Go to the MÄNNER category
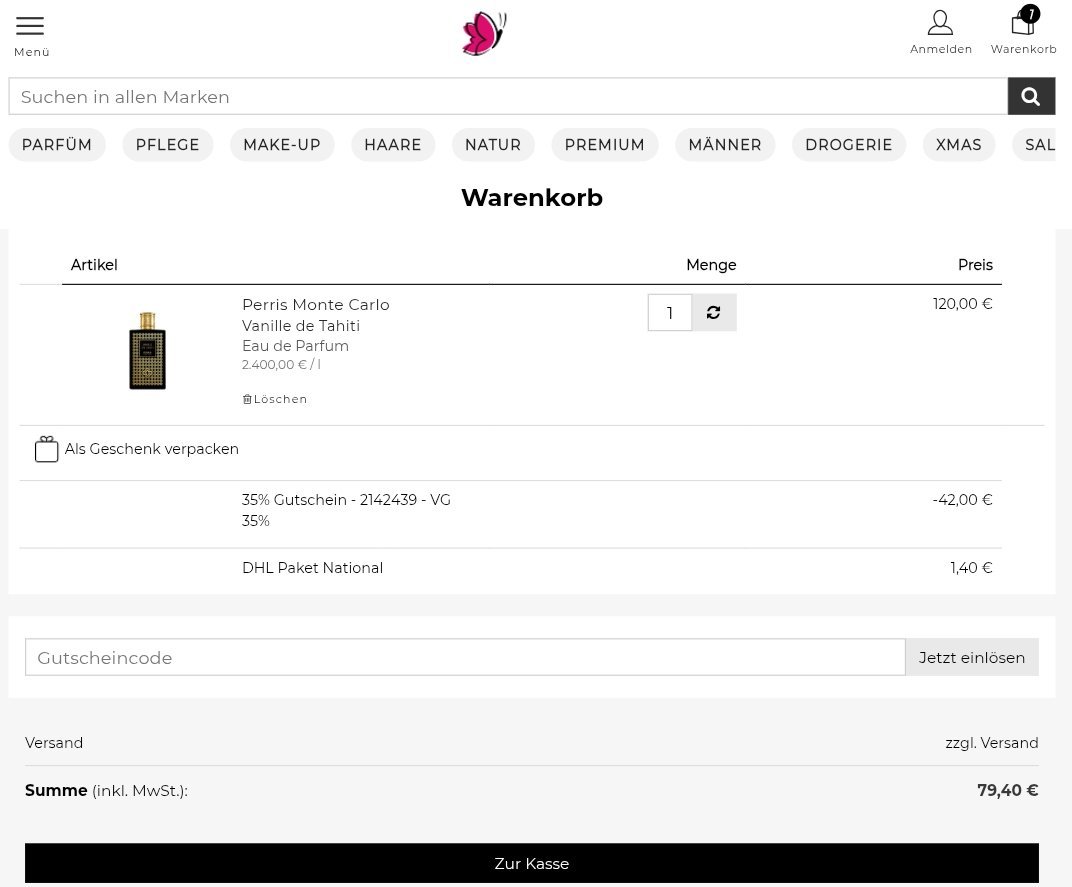Viewport: 1072px width, 887px height. point(725,145)
